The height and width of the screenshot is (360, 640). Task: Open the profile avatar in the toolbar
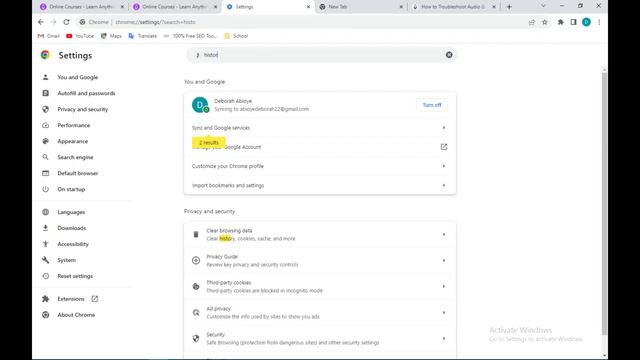pos(586,22)
